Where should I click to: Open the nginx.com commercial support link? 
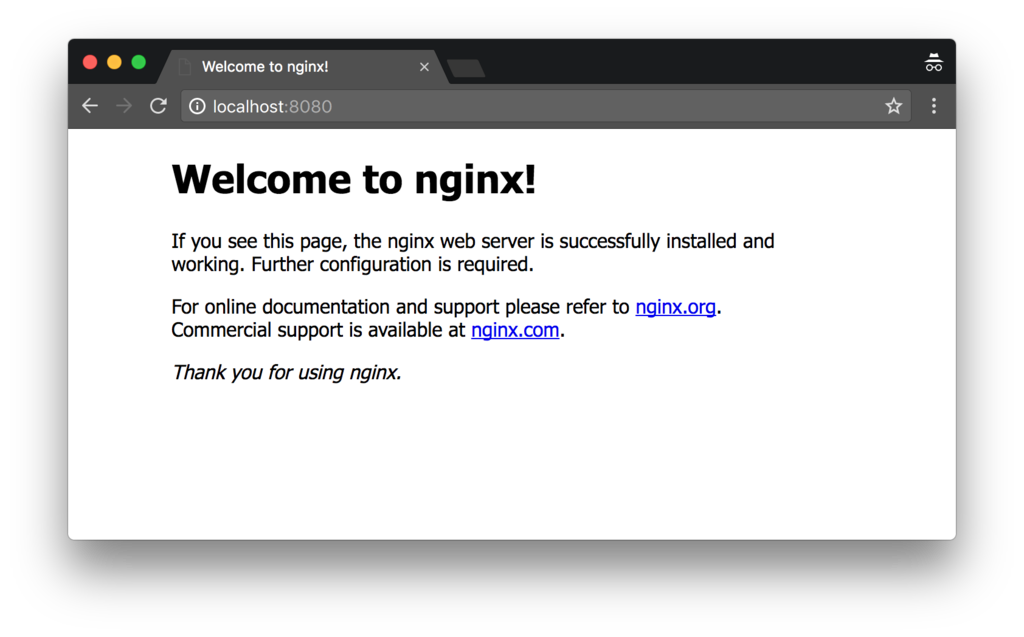[515, 330]
